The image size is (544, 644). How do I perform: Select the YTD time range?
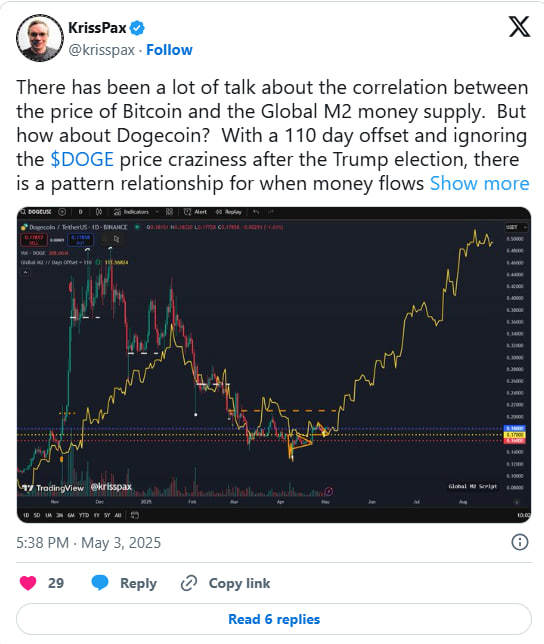pyautogui.click(x=84, y=515)
